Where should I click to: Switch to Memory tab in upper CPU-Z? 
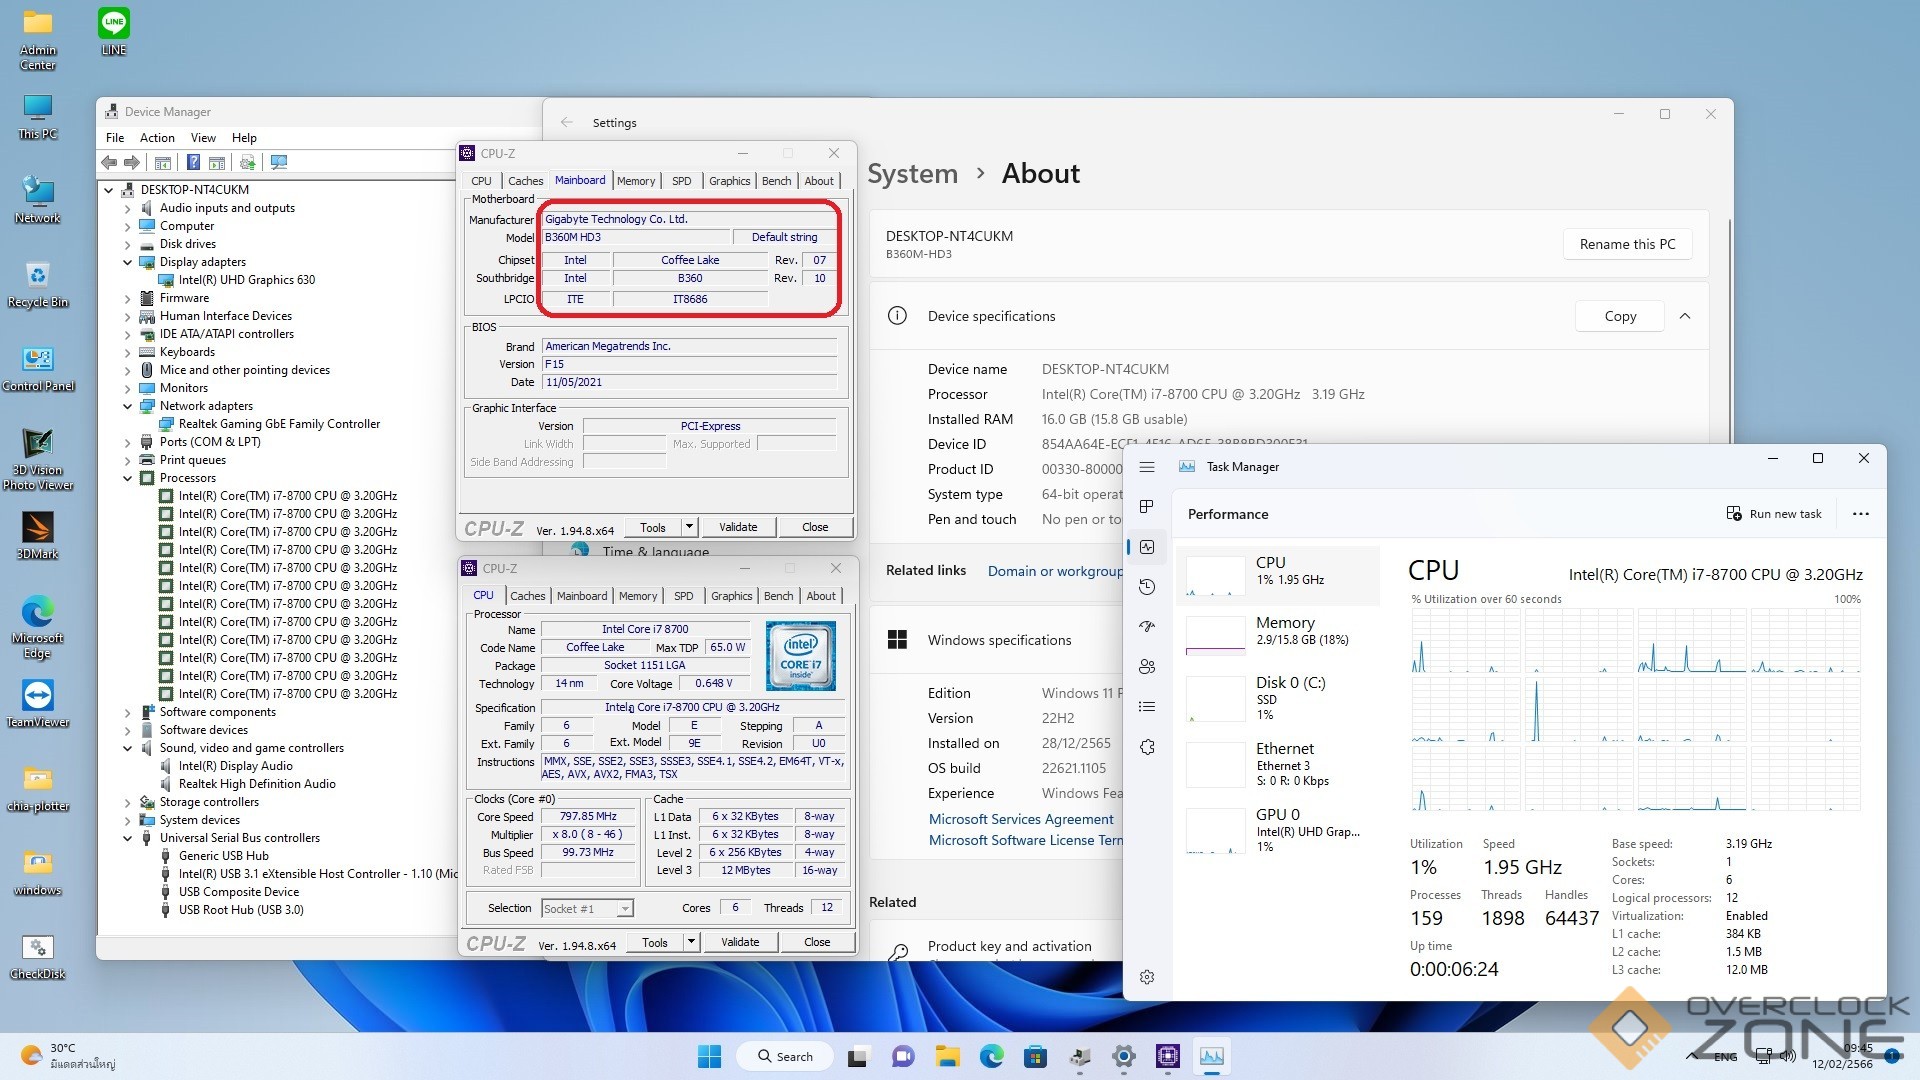coord(636,181)
